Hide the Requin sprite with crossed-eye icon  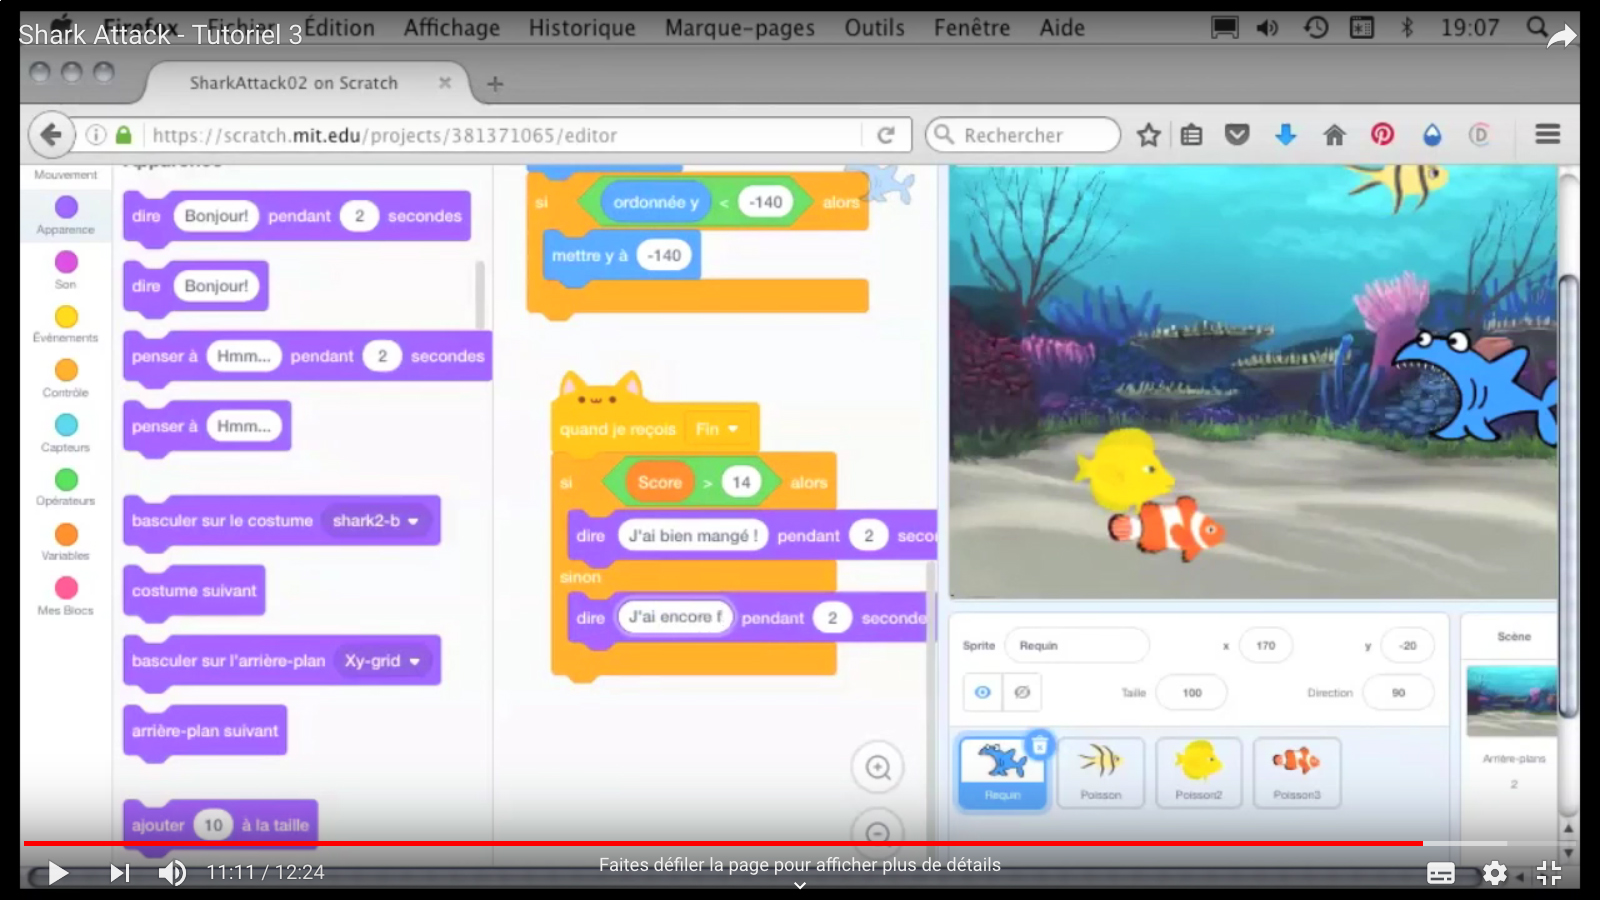1022,692
